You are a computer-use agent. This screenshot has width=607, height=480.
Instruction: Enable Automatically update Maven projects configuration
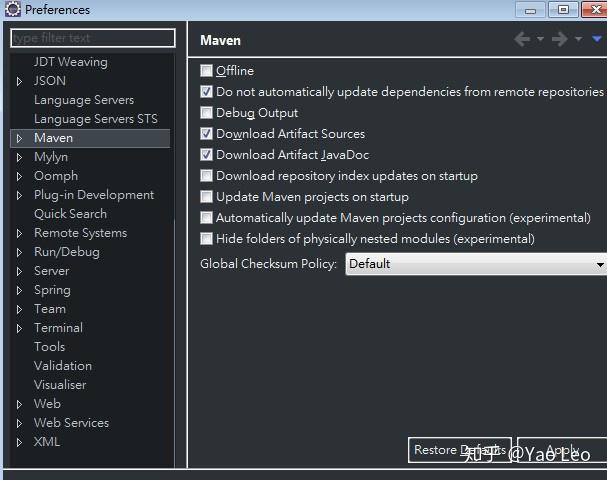[x=206, y=218]
